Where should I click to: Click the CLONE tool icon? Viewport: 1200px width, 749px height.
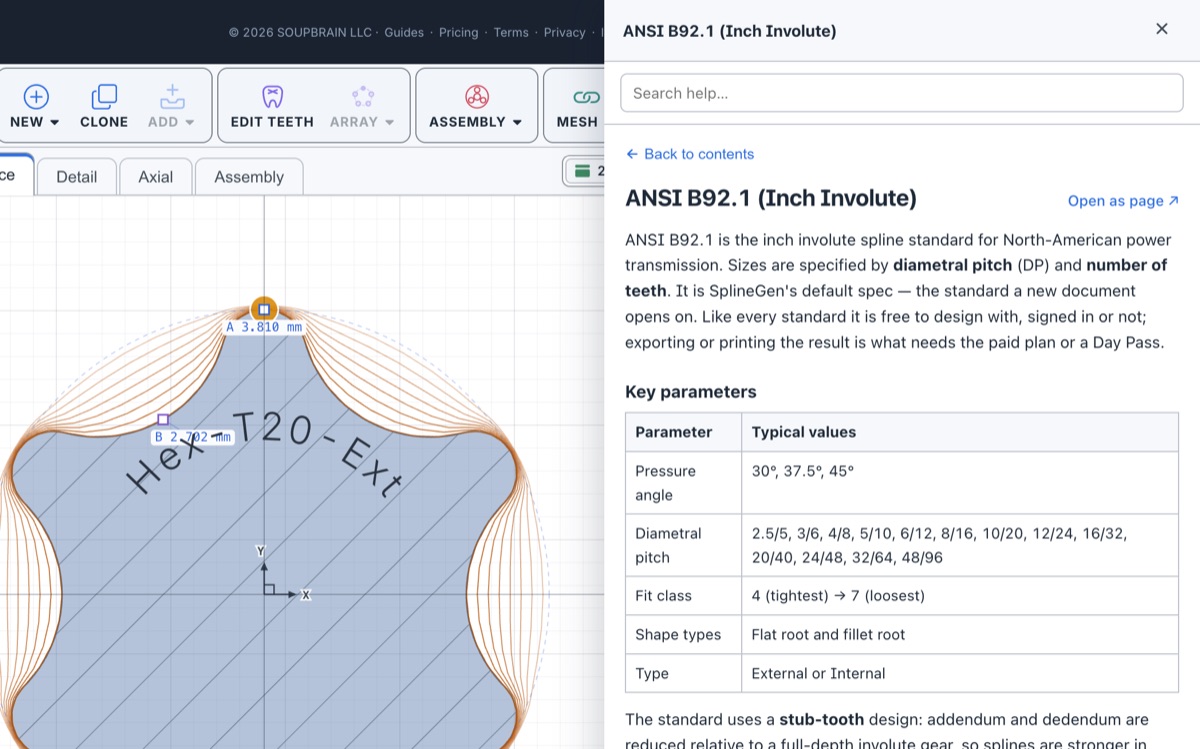pos(104,97)
